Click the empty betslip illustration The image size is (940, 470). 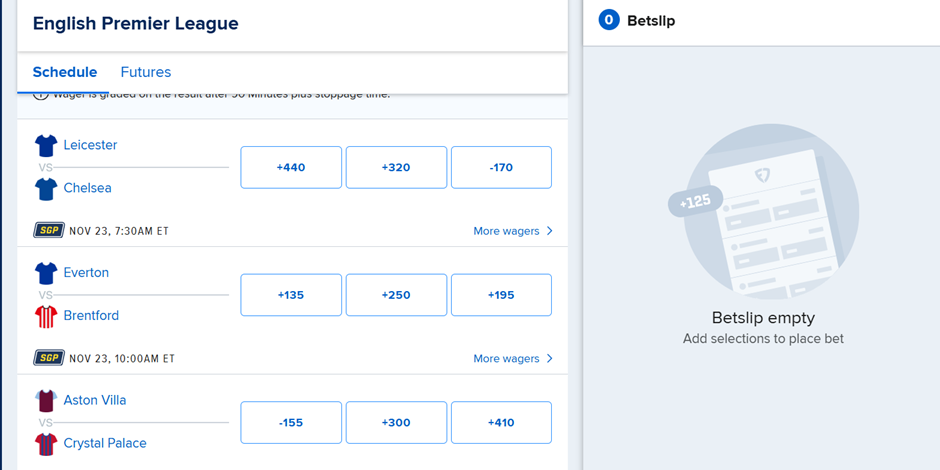[x=764, y=212]
